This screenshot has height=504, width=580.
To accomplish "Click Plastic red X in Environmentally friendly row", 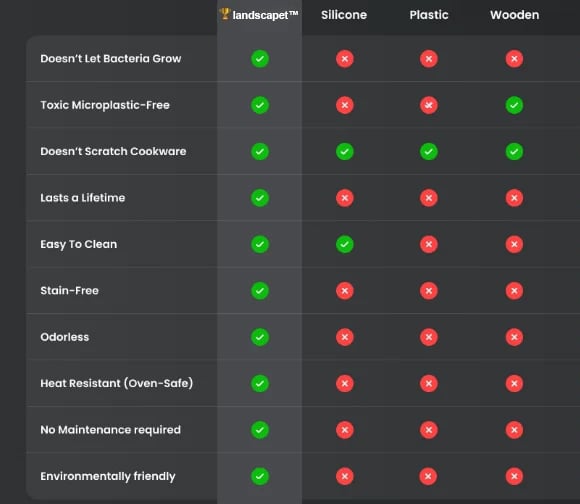I will (x=428, y=476).
